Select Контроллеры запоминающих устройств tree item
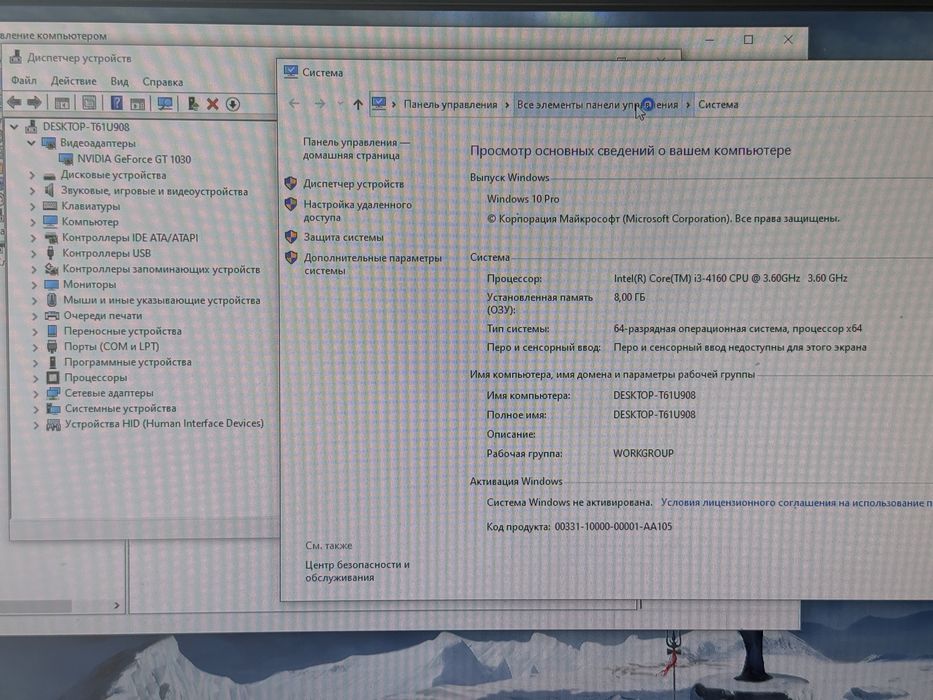933x700 pixels. click(x=161, y=269)
